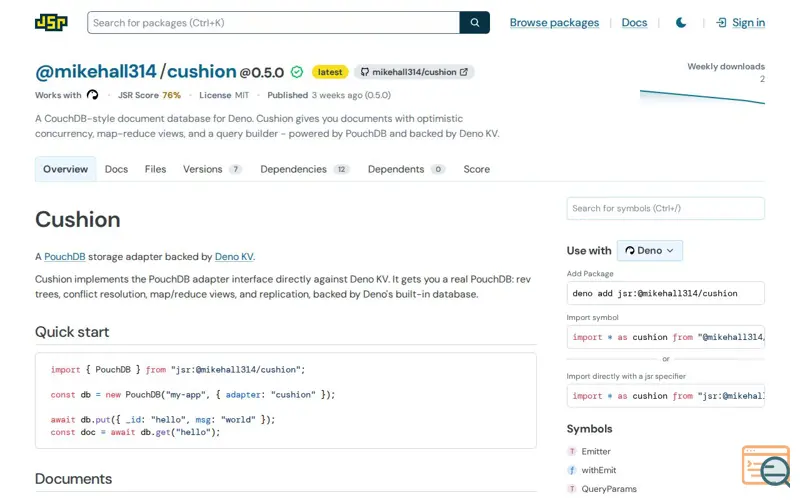Click the withEmit function symbol icon
The height and width of the screenshot is (500, 800).
tap(572, 470)
